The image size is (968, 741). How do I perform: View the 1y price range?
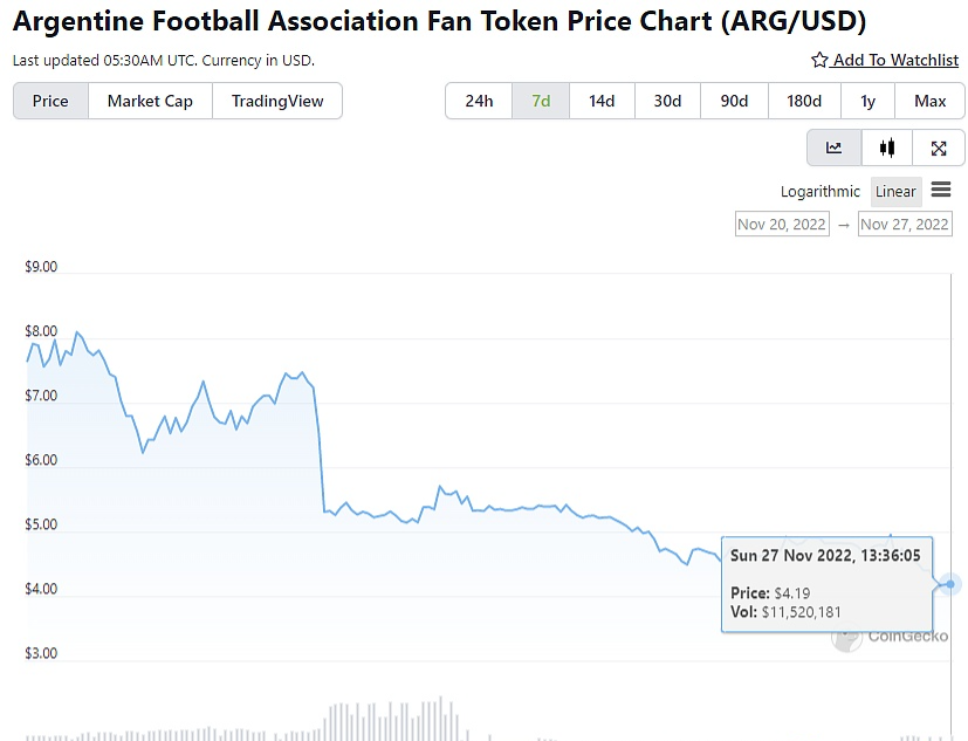[x=867, y=101]
